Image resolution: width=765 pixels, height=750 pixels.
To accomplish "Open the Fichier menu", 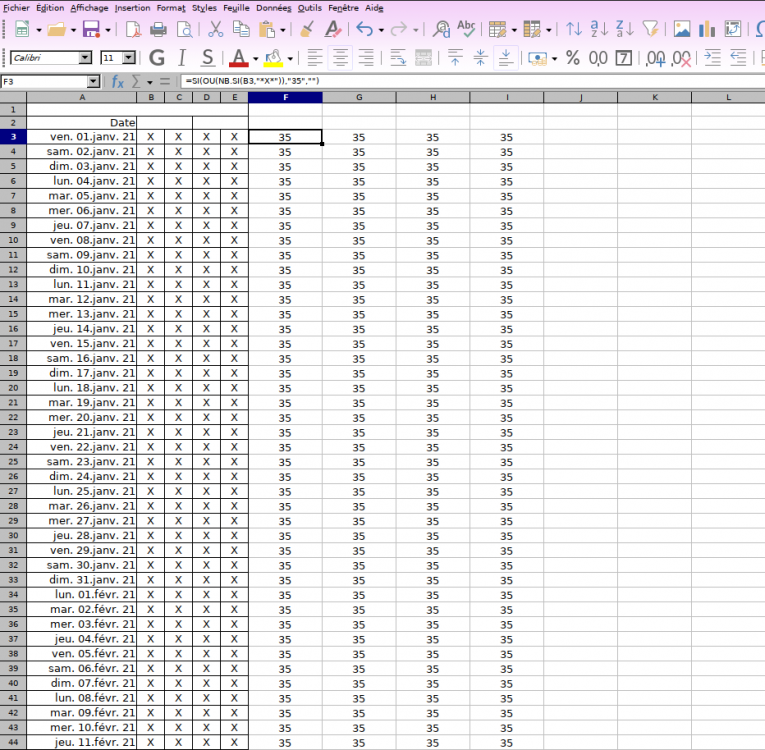I will 16,8.
